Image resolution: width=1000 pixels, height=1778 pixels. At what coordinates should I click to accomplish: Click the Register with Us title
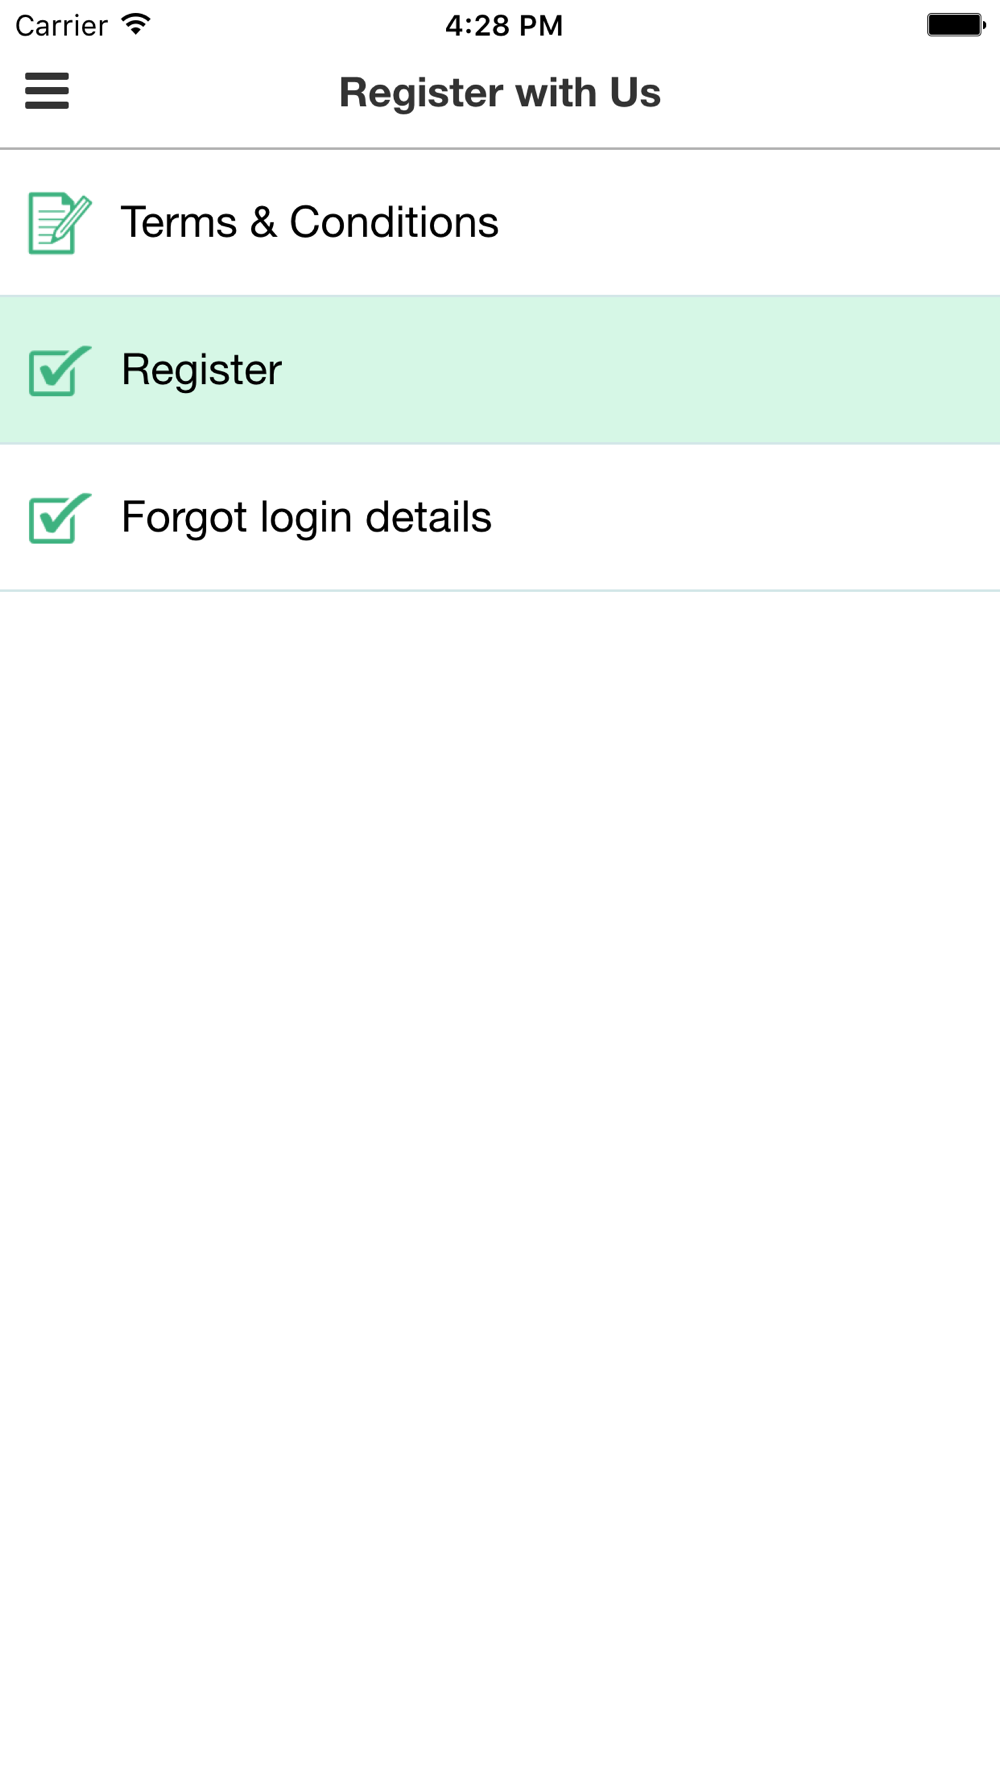pos(499,92)
